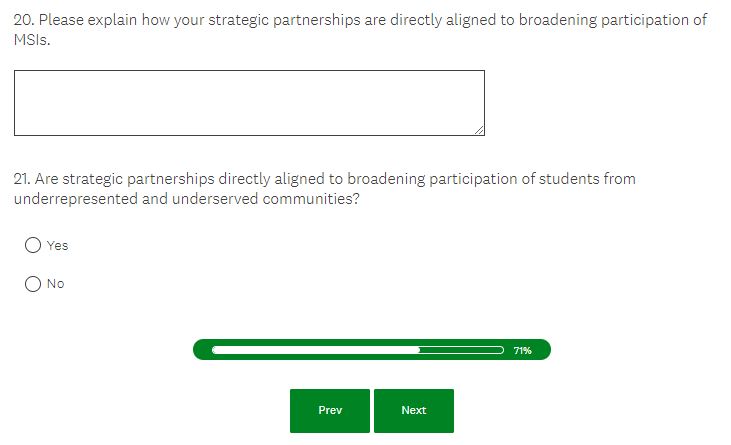Click the top border of the answer text box
This screenshot has width=731, height=445.
(x=249, y=71)
